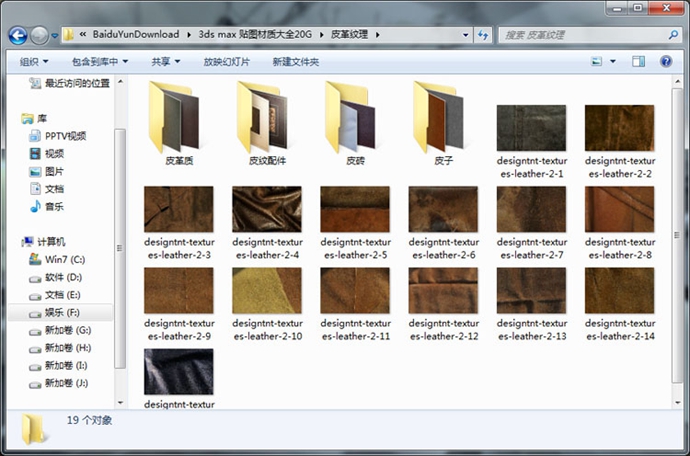Open the recent pages dropdown arrow

[x=55, y=36]
